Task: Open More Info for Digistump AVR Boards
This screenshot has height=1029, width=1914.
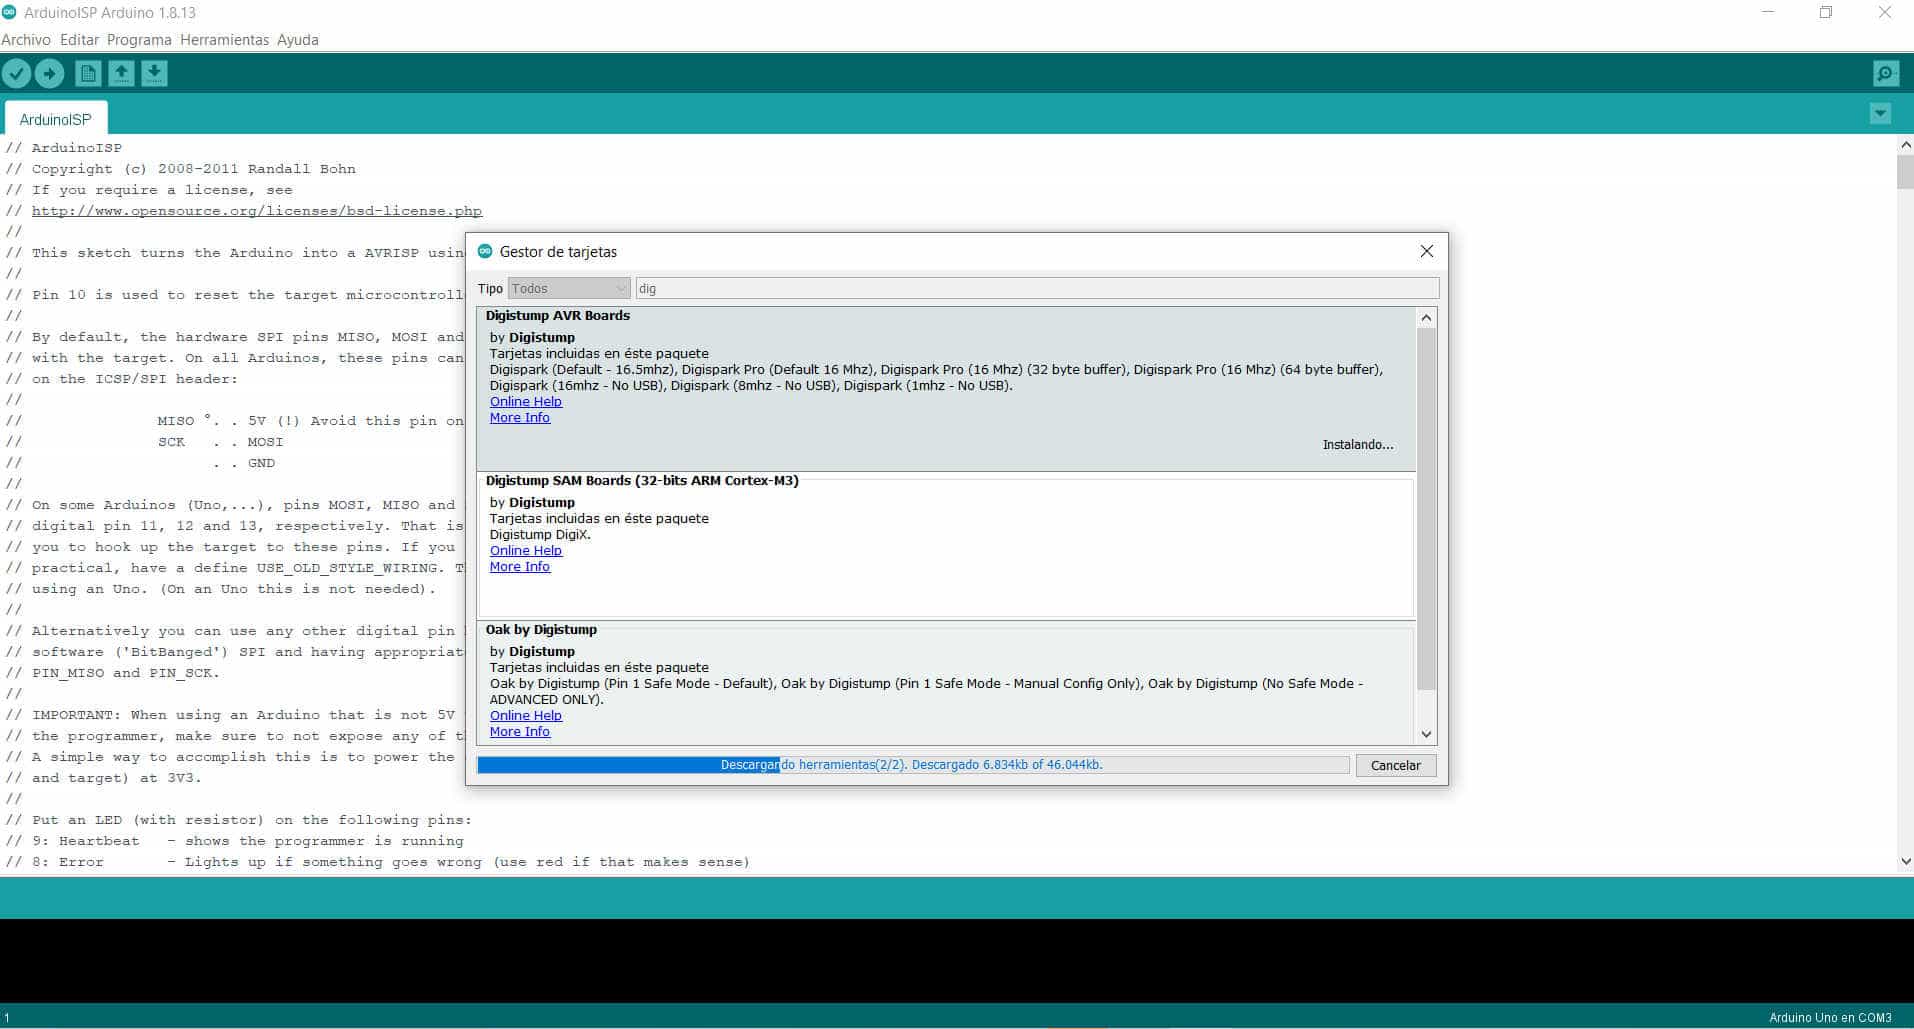Action: [x=520, y=417]
